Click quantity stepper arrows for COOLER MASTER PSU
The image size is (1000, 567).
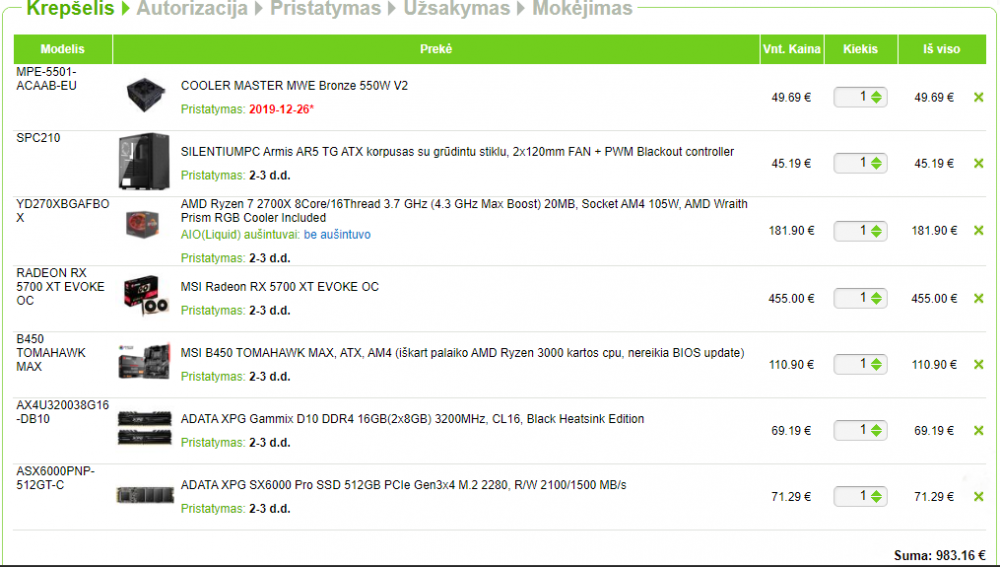876,98
